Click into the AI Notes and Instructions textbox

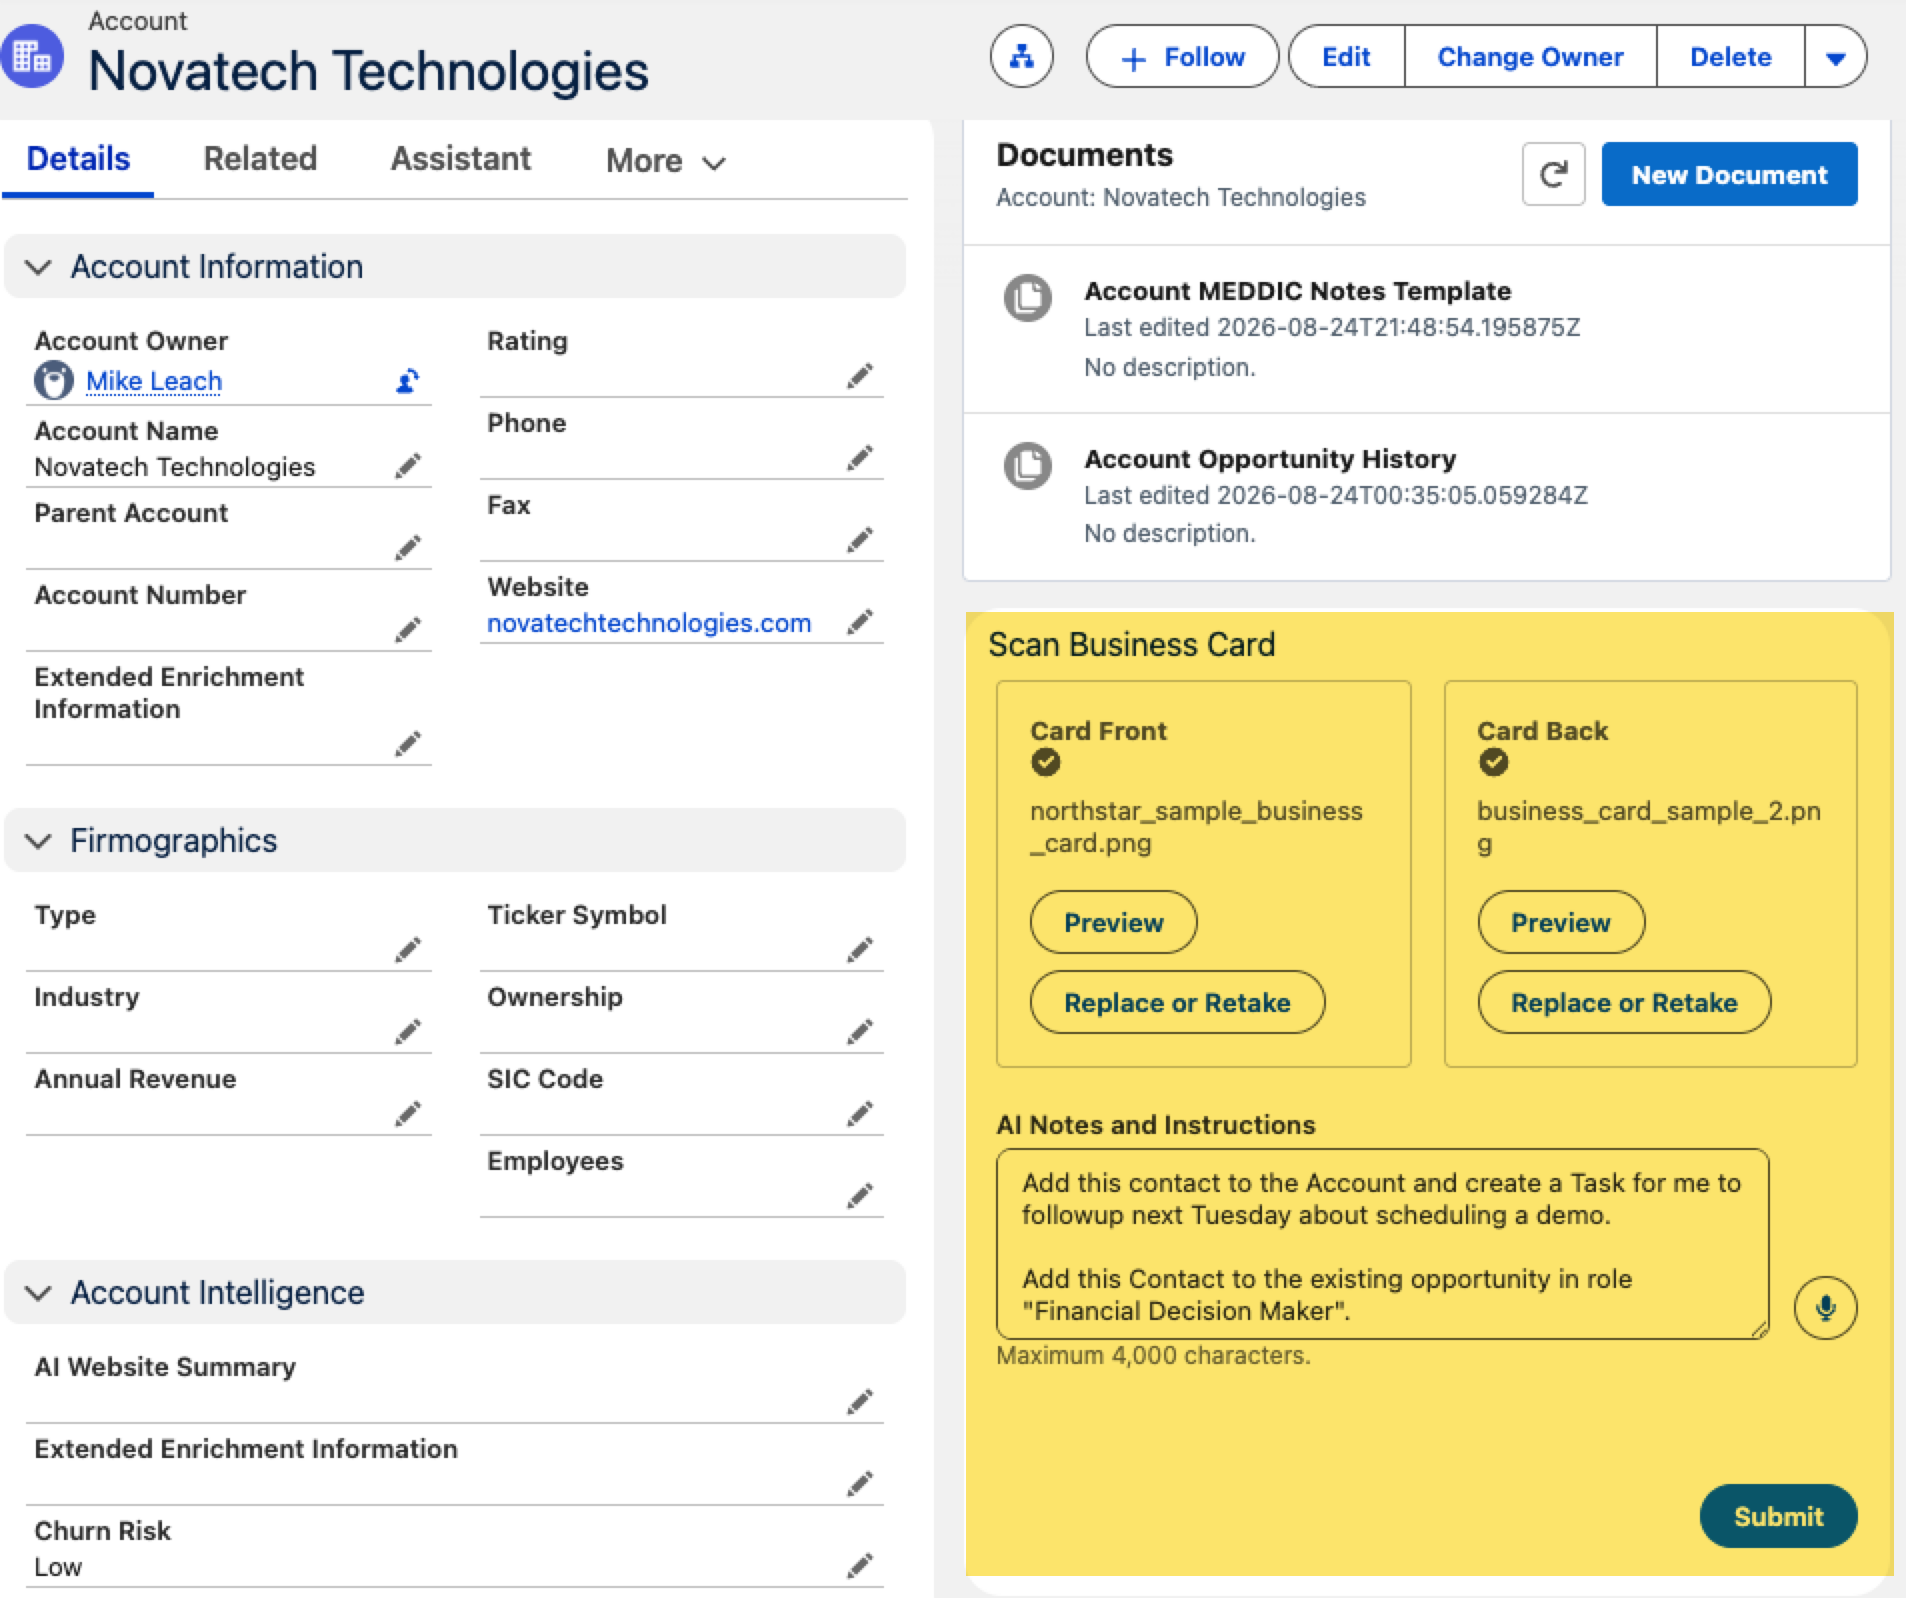(1382, 1244)
